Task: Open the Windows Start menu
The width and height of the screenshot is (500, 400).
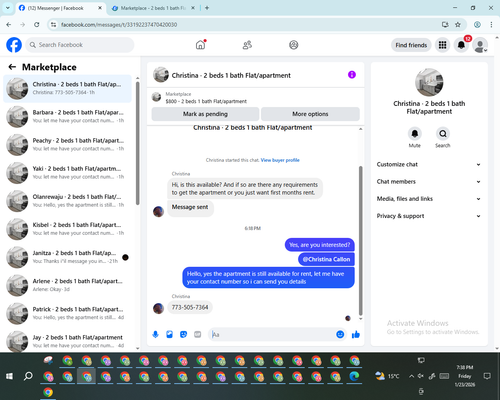Action: click(x=9, y=376)
